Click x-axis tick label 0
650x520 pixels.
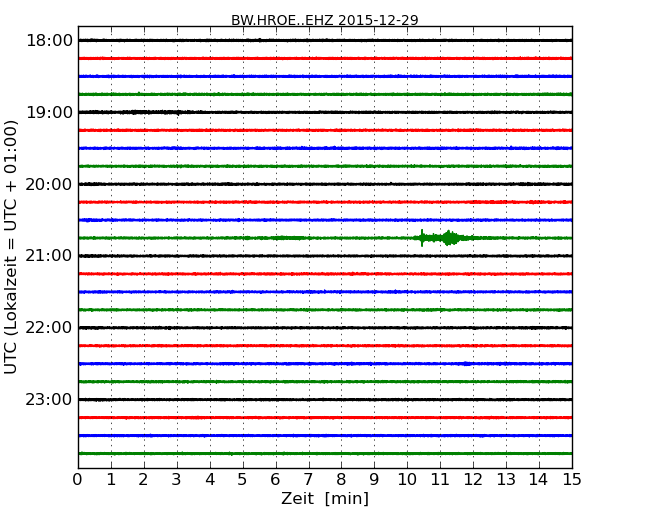click(x=78, y=479)
